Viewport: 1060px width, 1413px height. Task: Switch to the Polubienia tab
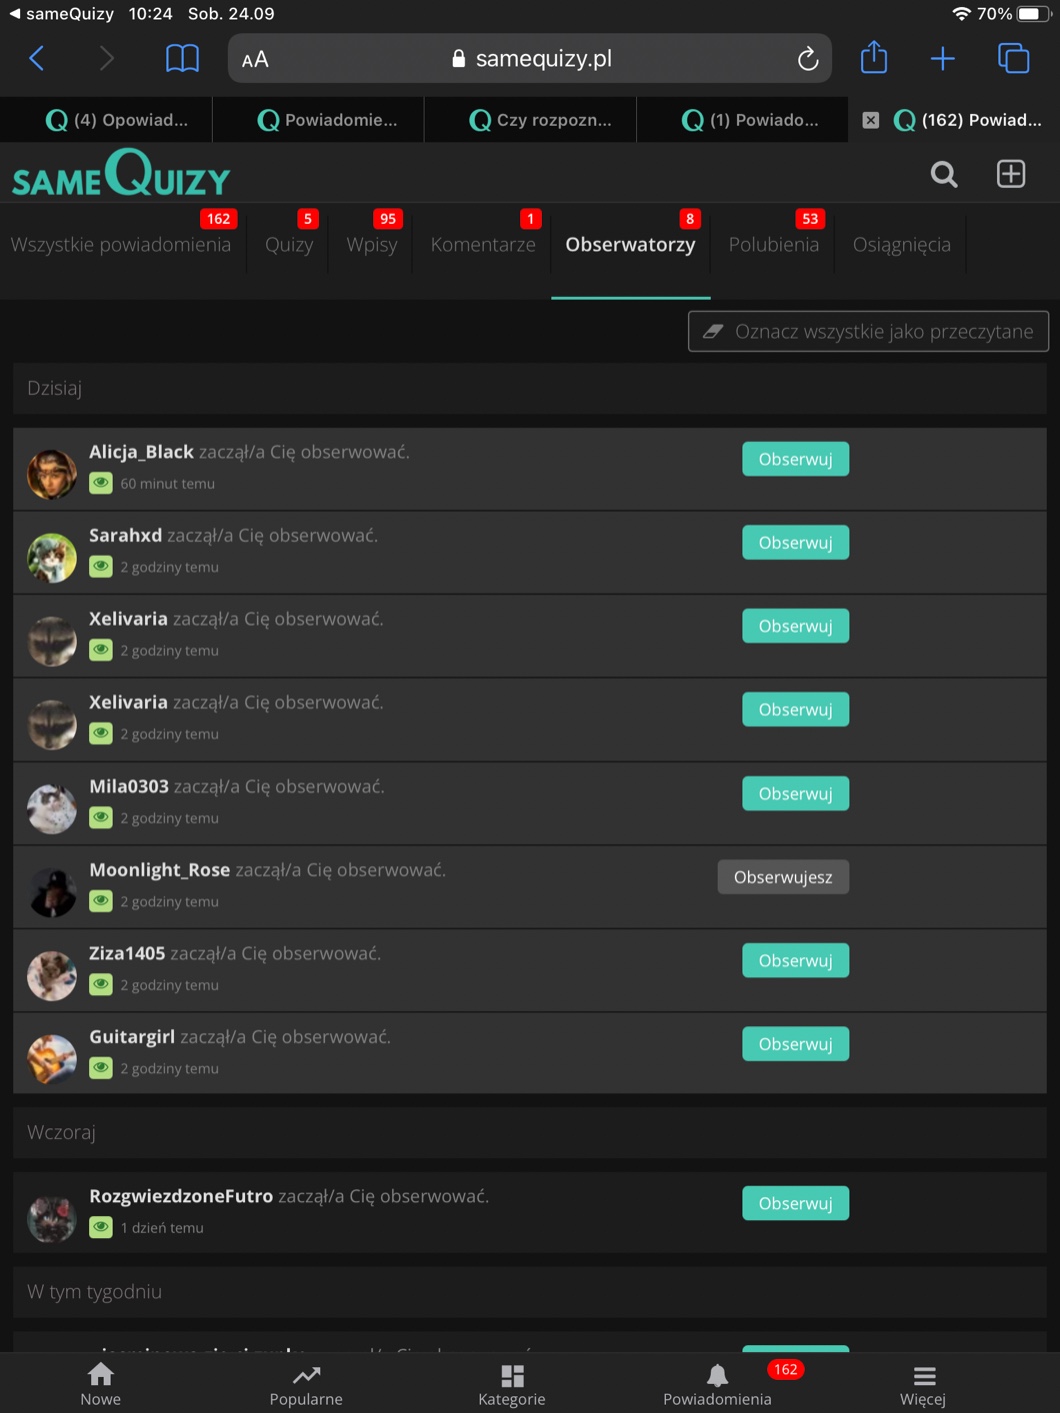pyautogui.click(x=773, y=244)
